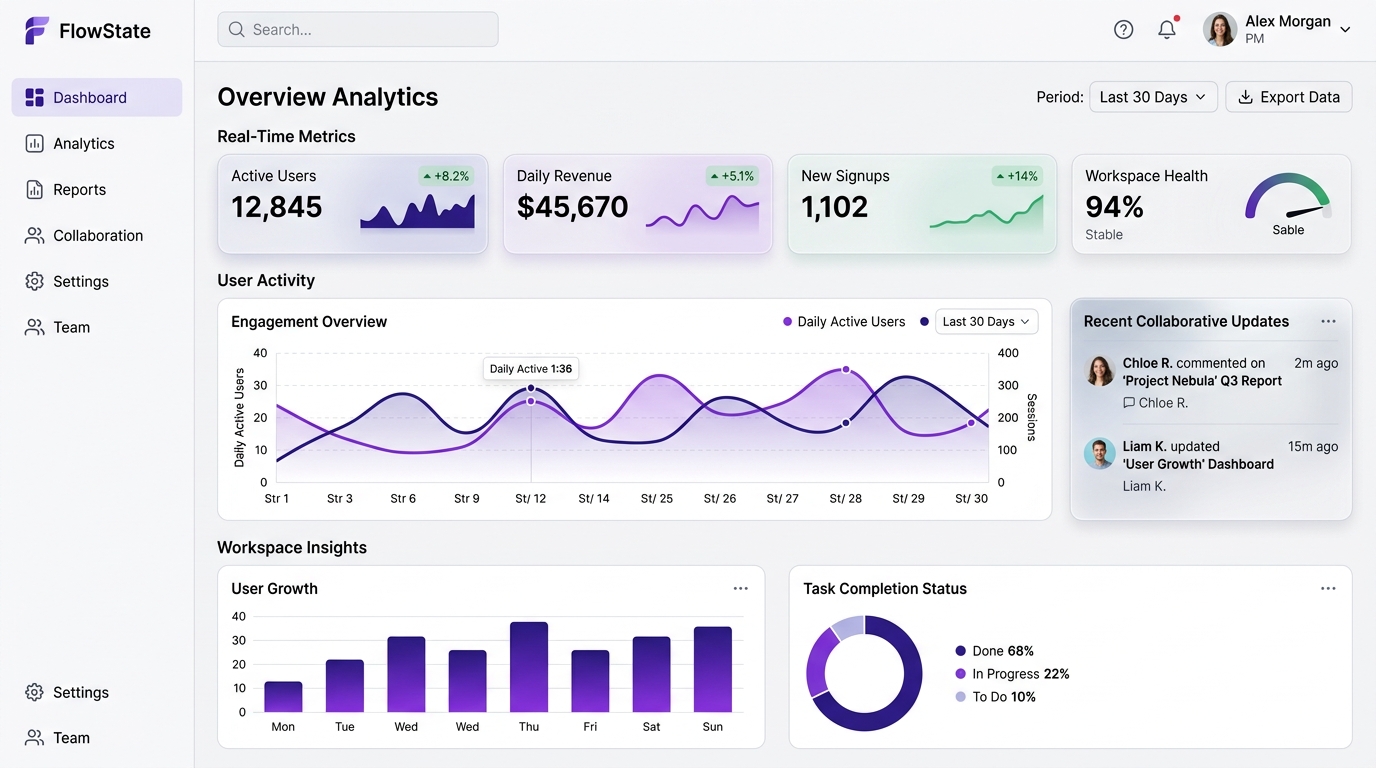Click the 15m ago timestamp
The height and width of the screenshot is (768, 1376).
1313,446
